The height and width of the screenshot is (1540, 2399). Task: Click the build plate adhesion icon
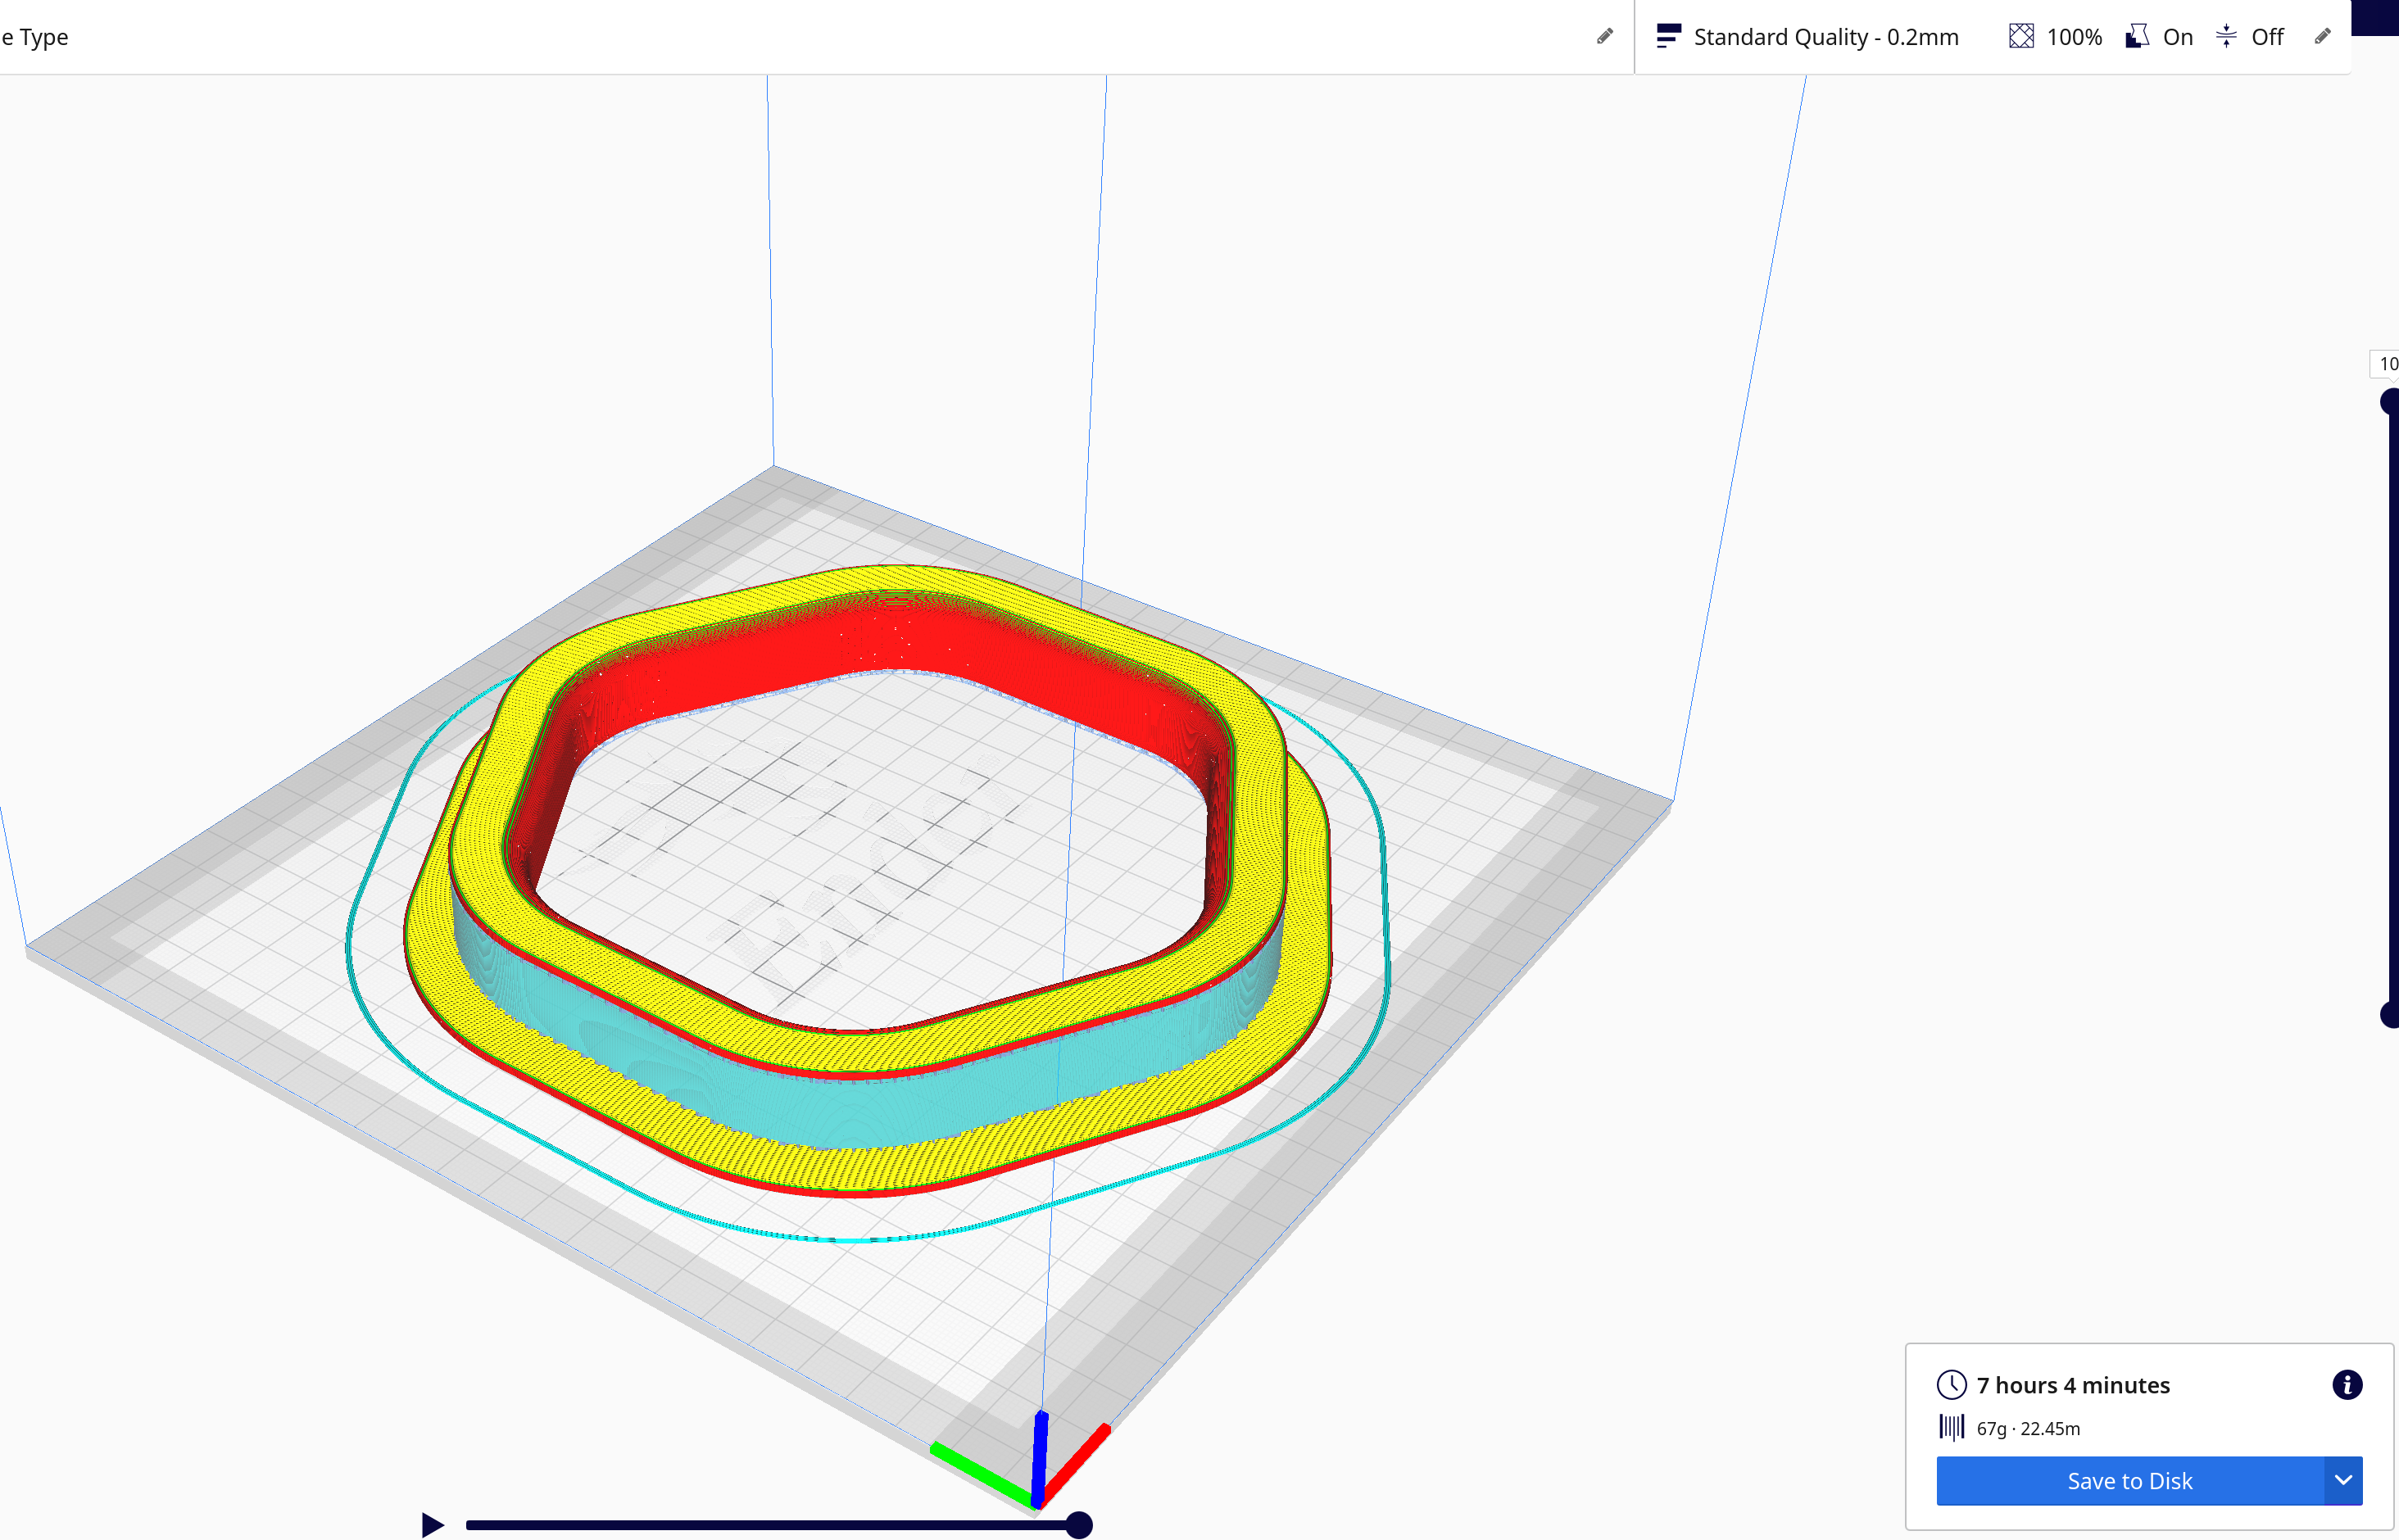click(2226, 37)
